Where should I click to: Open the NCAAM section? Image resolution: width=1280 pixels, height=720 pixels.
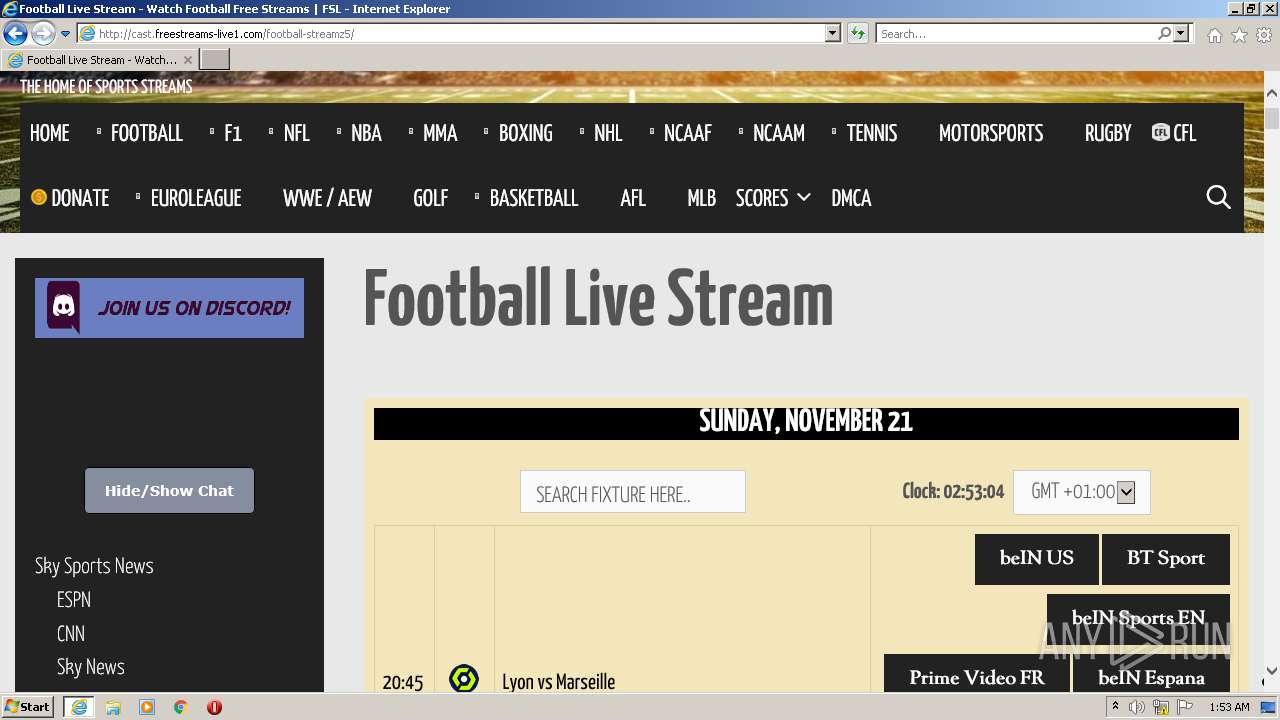[779, 133]
